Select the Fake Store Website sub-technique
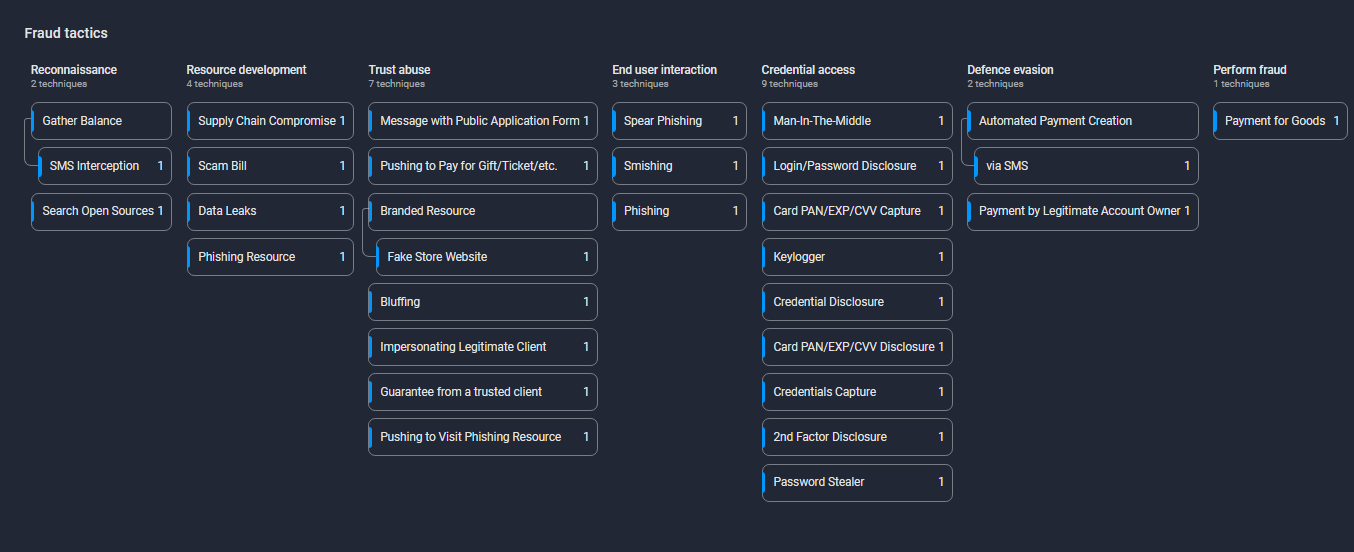 pyautogui.click(x=486, y=257)
